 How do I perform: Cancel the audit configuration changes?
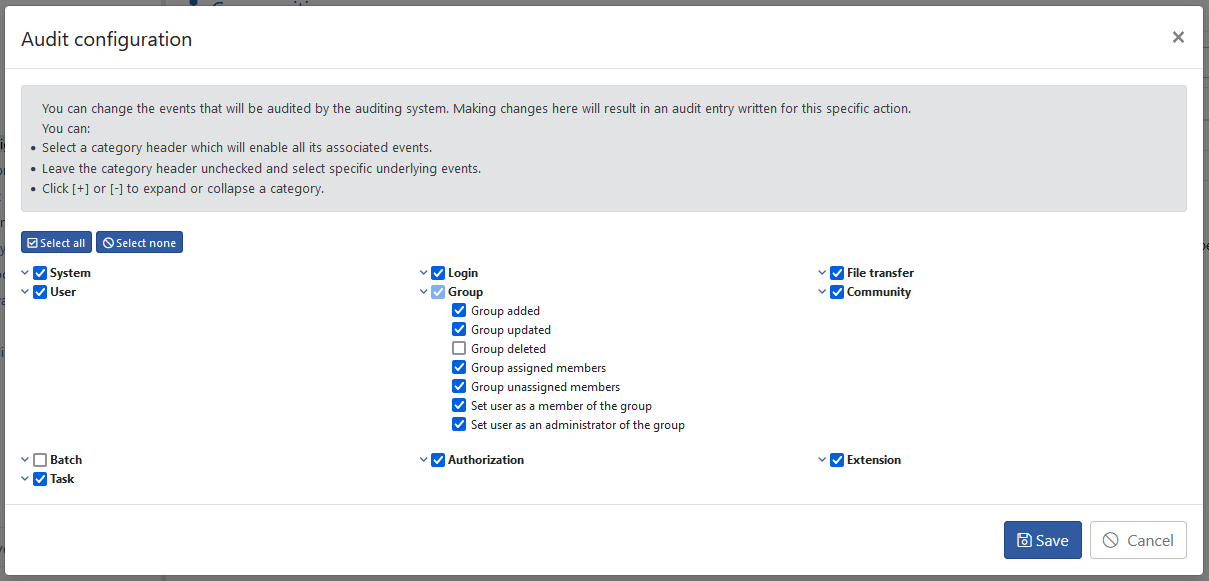[x=1138, y=540]
